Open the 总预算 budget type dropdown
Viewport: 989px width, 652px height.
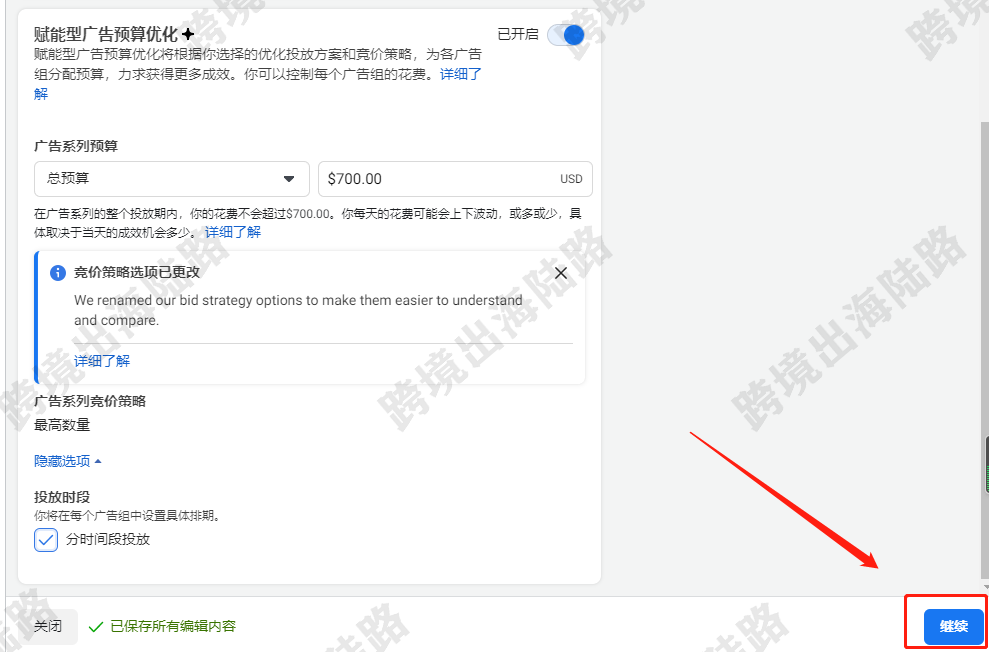click(172, 179)
